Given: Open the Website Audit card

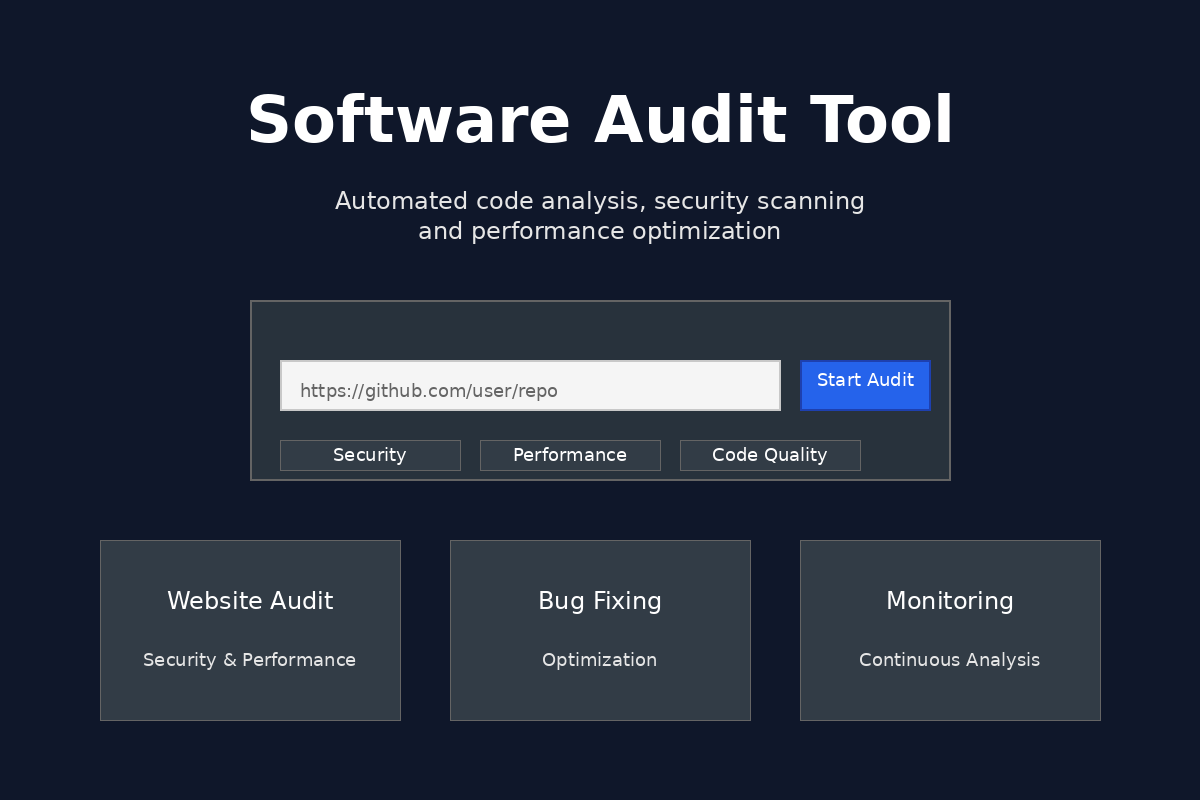Looking at the screenshot, I should [x=250, y=630].
